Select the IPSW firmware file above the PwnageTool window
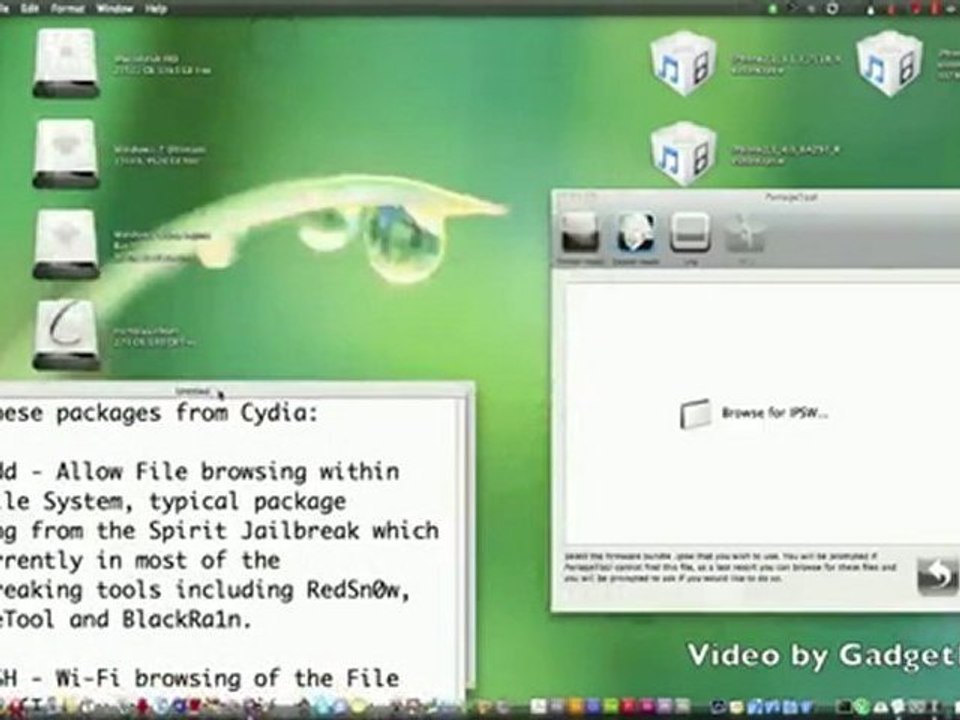The width and height of the screenshot is (960, 720). (x=684, y=153)
